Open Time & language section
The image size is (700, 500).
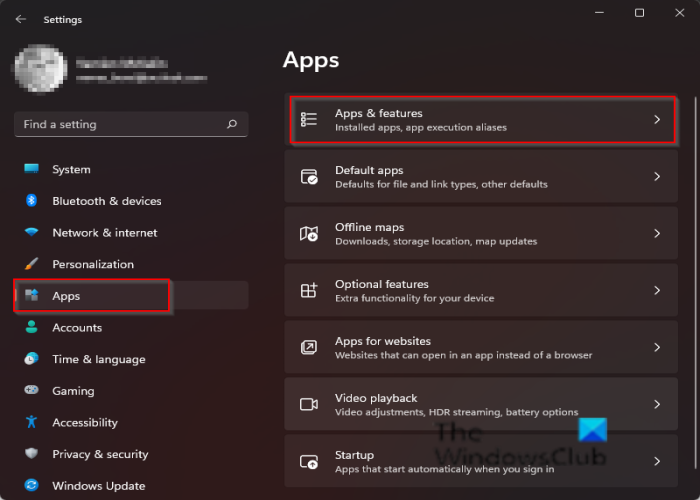(98, 360)
